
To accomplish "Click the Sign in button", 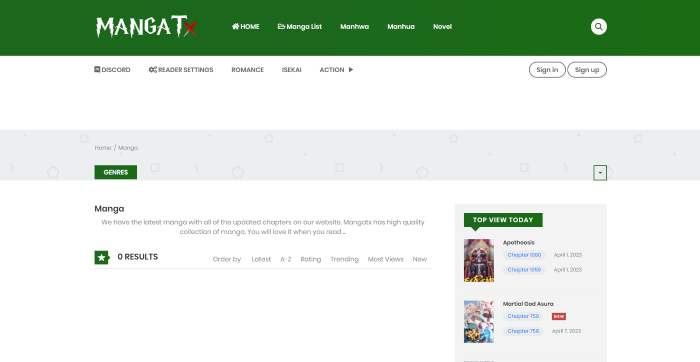I will [x=547, y=70].
